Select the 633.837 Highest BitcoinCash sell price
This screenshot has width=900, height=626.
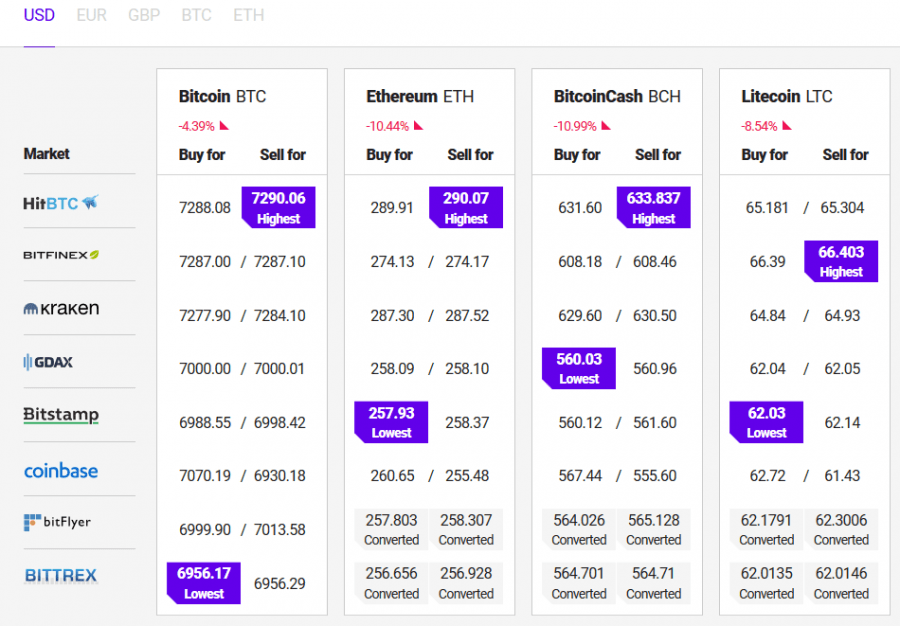pos(654,207)
